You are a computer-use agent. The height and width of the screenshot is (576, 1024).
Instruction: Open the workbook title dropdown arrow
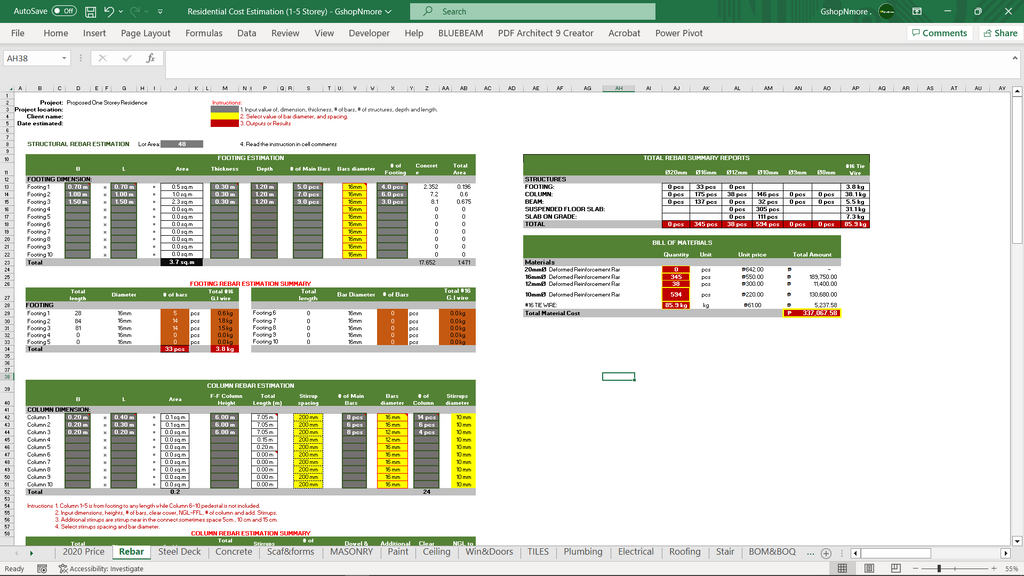tap(388, 12)
